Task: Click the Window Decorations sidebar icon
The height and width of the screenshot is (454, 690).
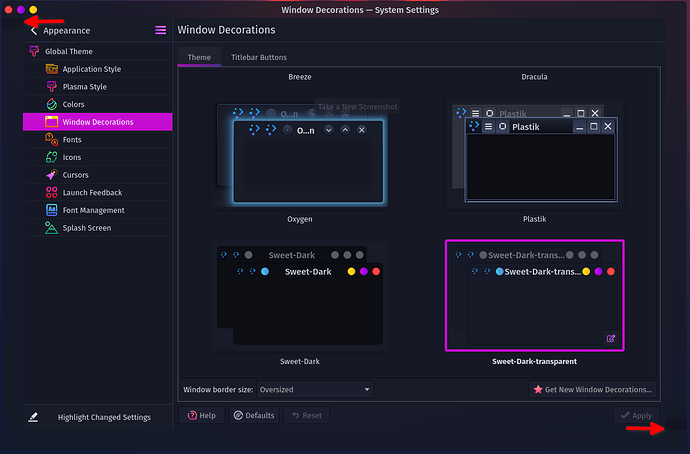Action: point(51,122)
